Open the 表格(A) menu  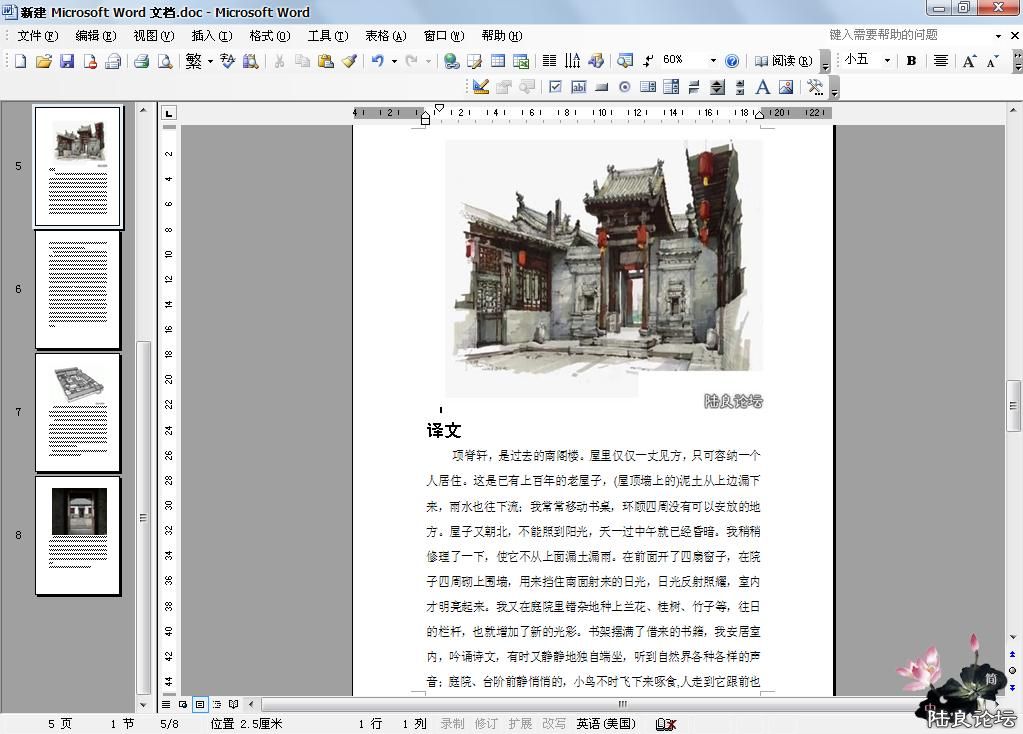tap(385, 36)
